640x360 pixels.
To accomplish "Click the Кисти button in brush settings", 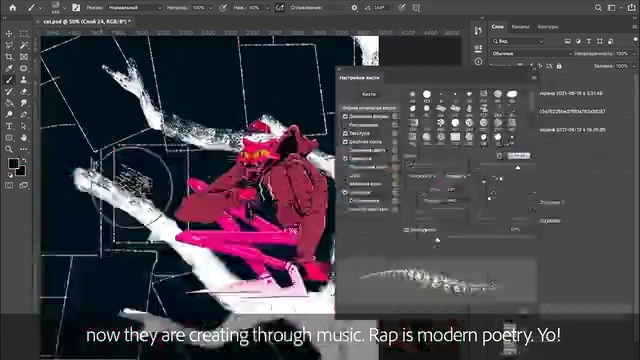I will [369, 94].
